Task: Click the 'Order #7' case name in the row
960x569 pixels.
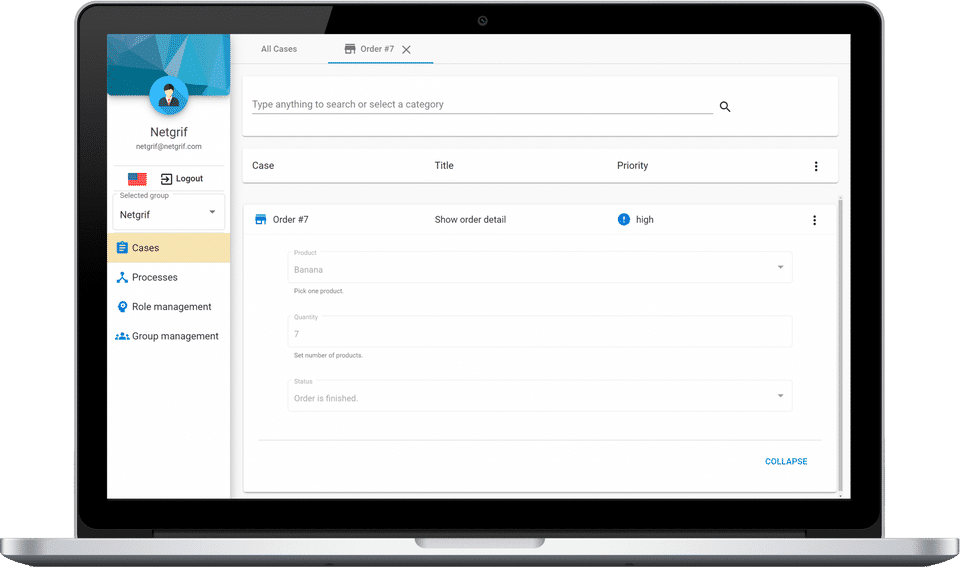Action: point(291,220)
